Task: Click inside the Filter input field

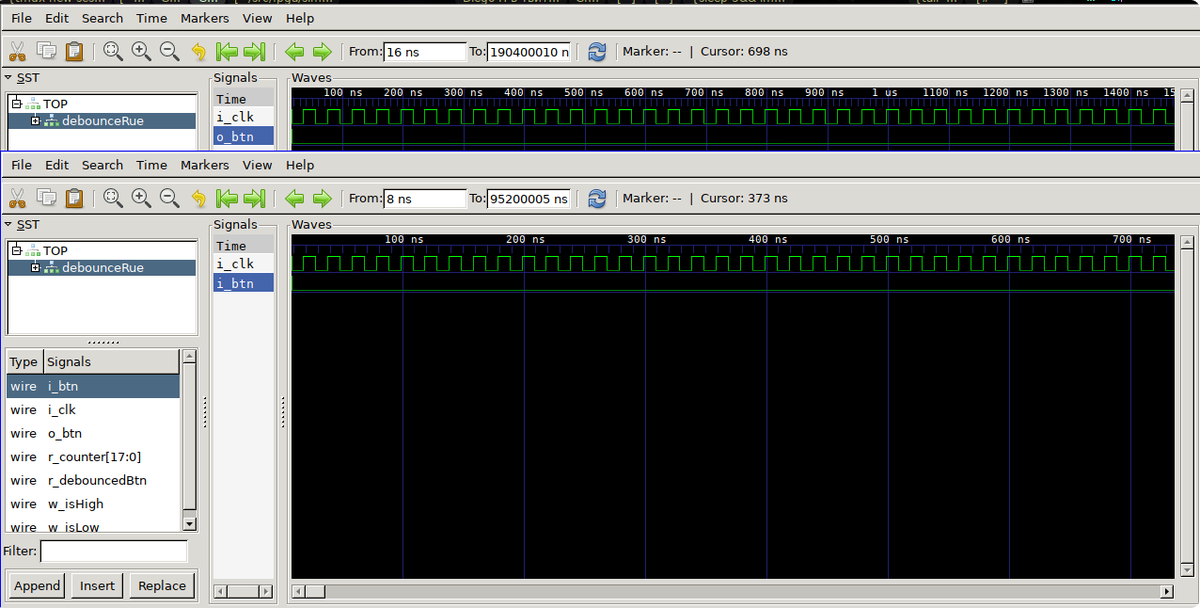Action: click(114, 551)
